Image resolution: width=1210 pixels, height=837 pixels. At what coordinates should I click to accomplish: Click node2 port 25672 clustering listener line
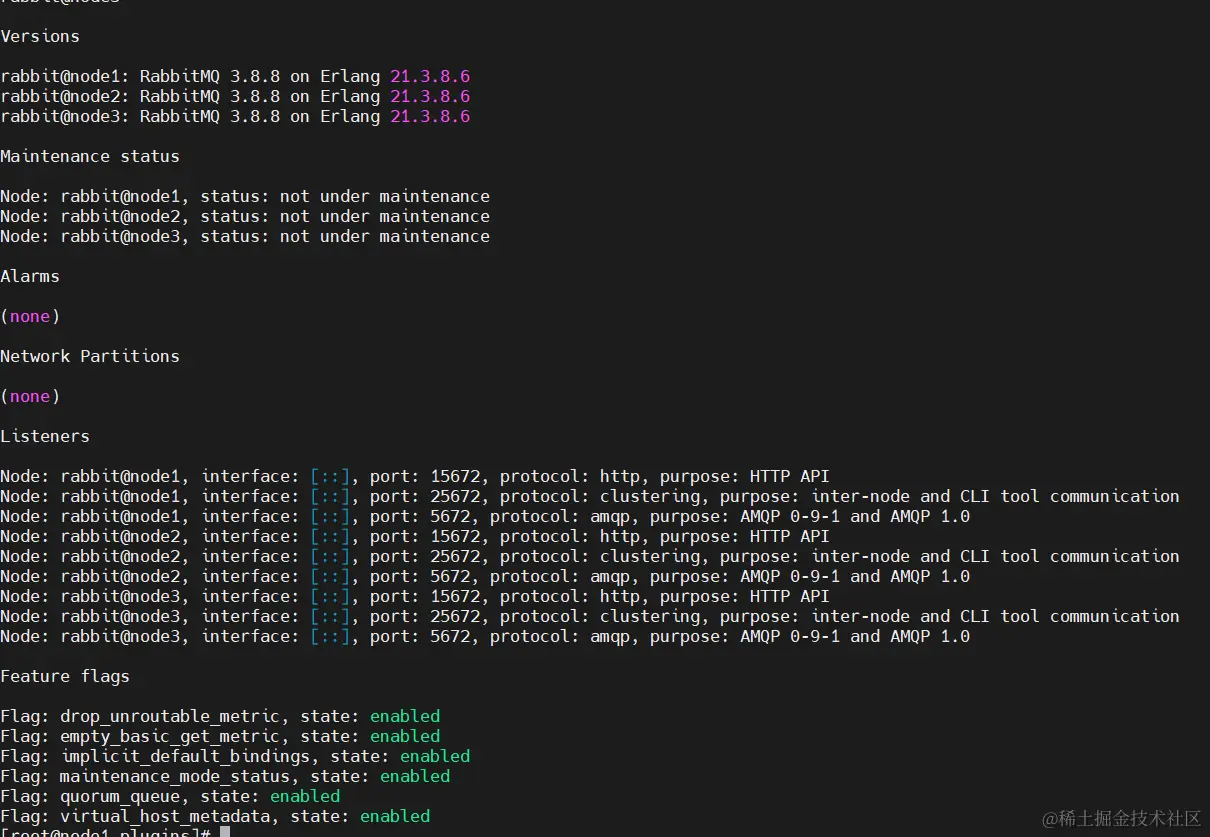coord(590,556)
